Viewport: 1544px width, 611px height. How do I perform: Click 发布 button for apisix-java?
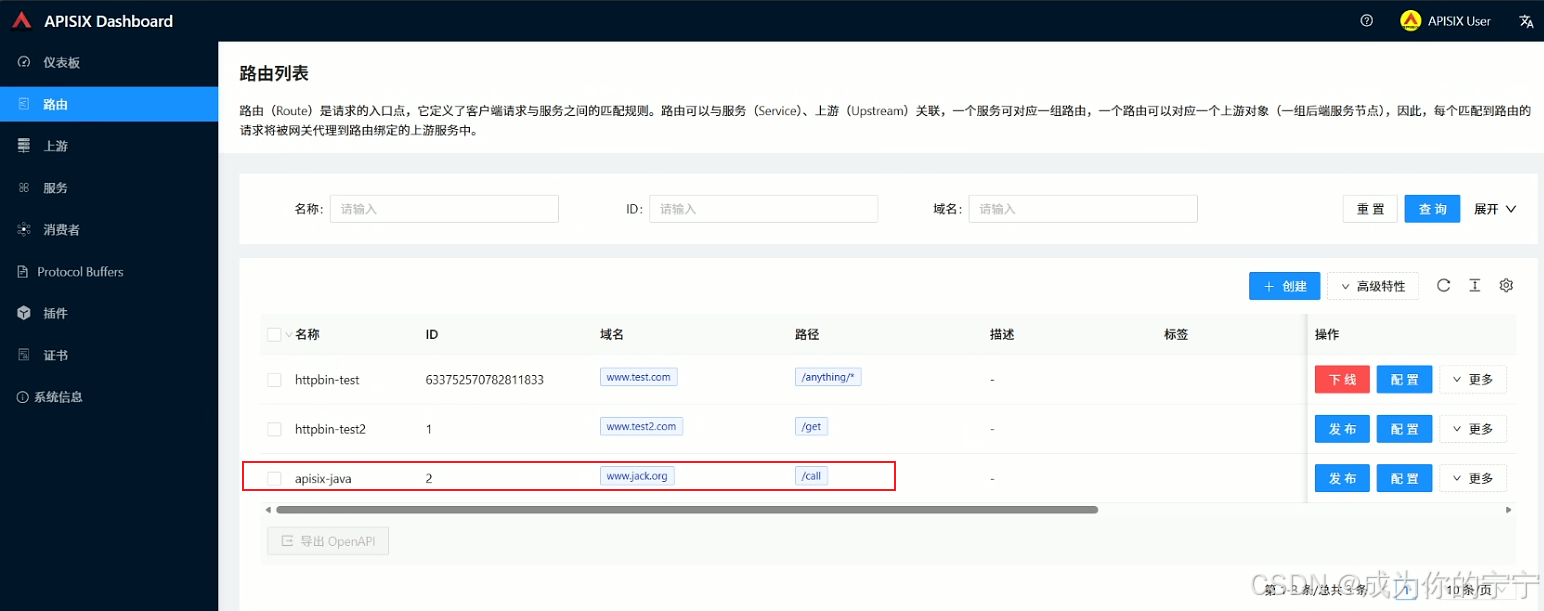[x=1342, y=478]
